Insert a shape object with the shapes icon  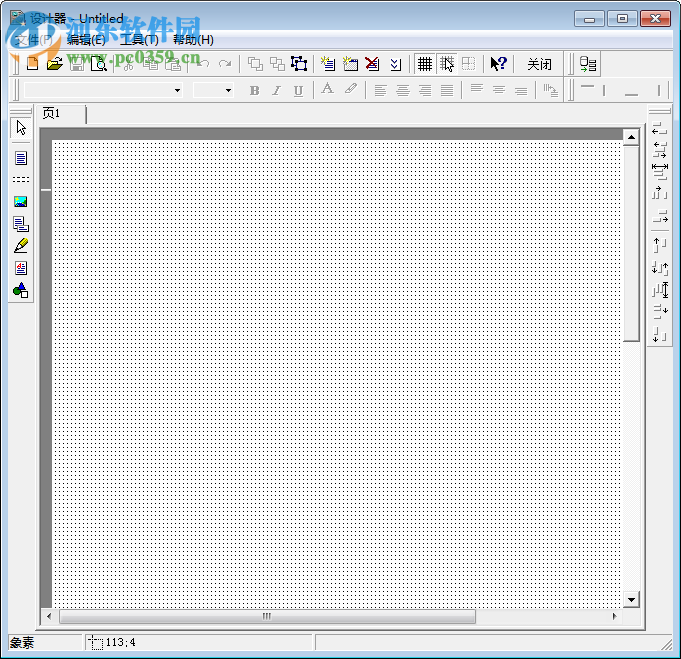pos(21,290)
